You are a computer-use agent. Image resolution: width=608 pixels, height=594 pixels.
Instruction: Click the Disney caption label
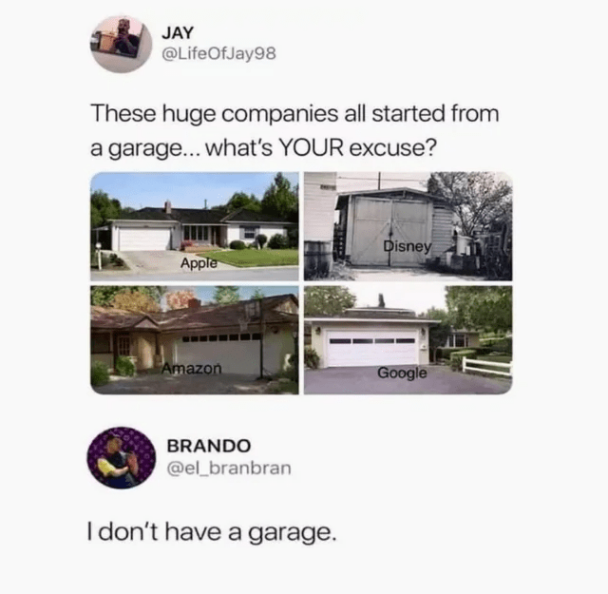point(407,246)
